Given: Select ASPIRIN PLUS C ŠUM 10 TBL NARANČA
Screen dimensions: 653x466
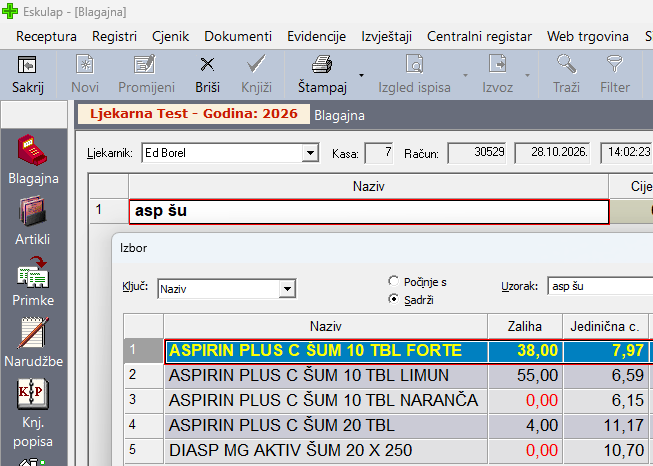Looking at the screenshot, I should click(x=326, y=401).
